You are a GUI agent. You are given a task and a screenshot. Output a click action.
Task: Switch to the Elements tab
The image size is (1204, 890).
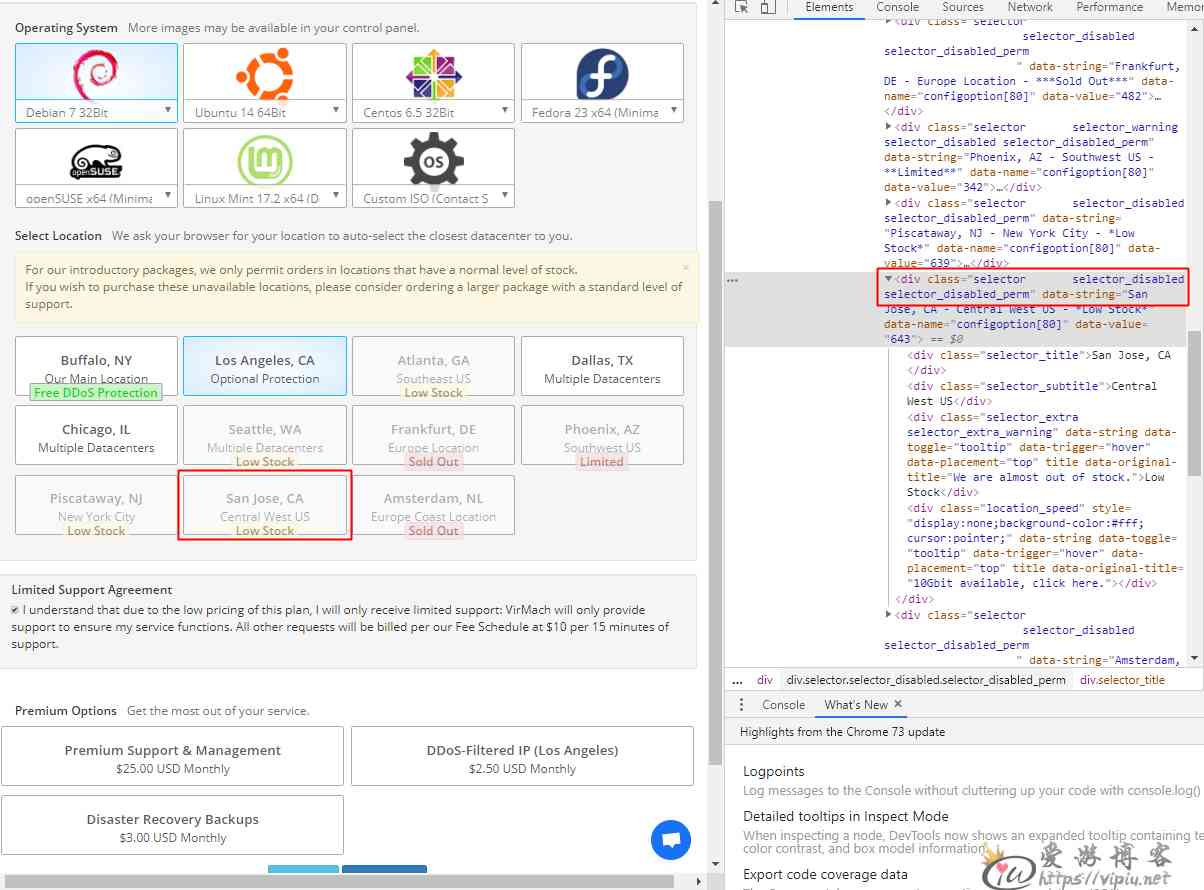829,7
